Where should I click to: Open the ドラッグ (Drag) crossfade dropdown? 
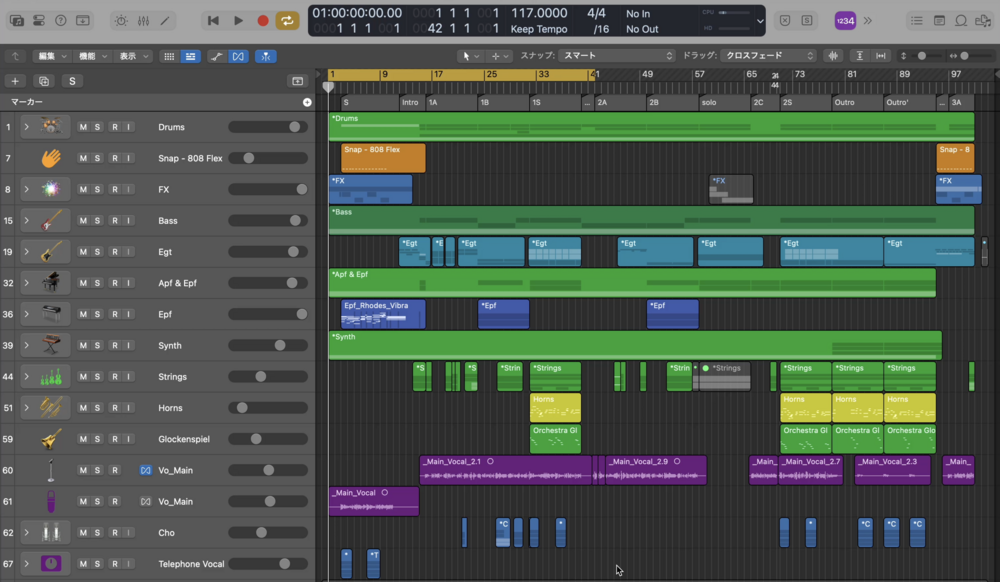(769, 56)
